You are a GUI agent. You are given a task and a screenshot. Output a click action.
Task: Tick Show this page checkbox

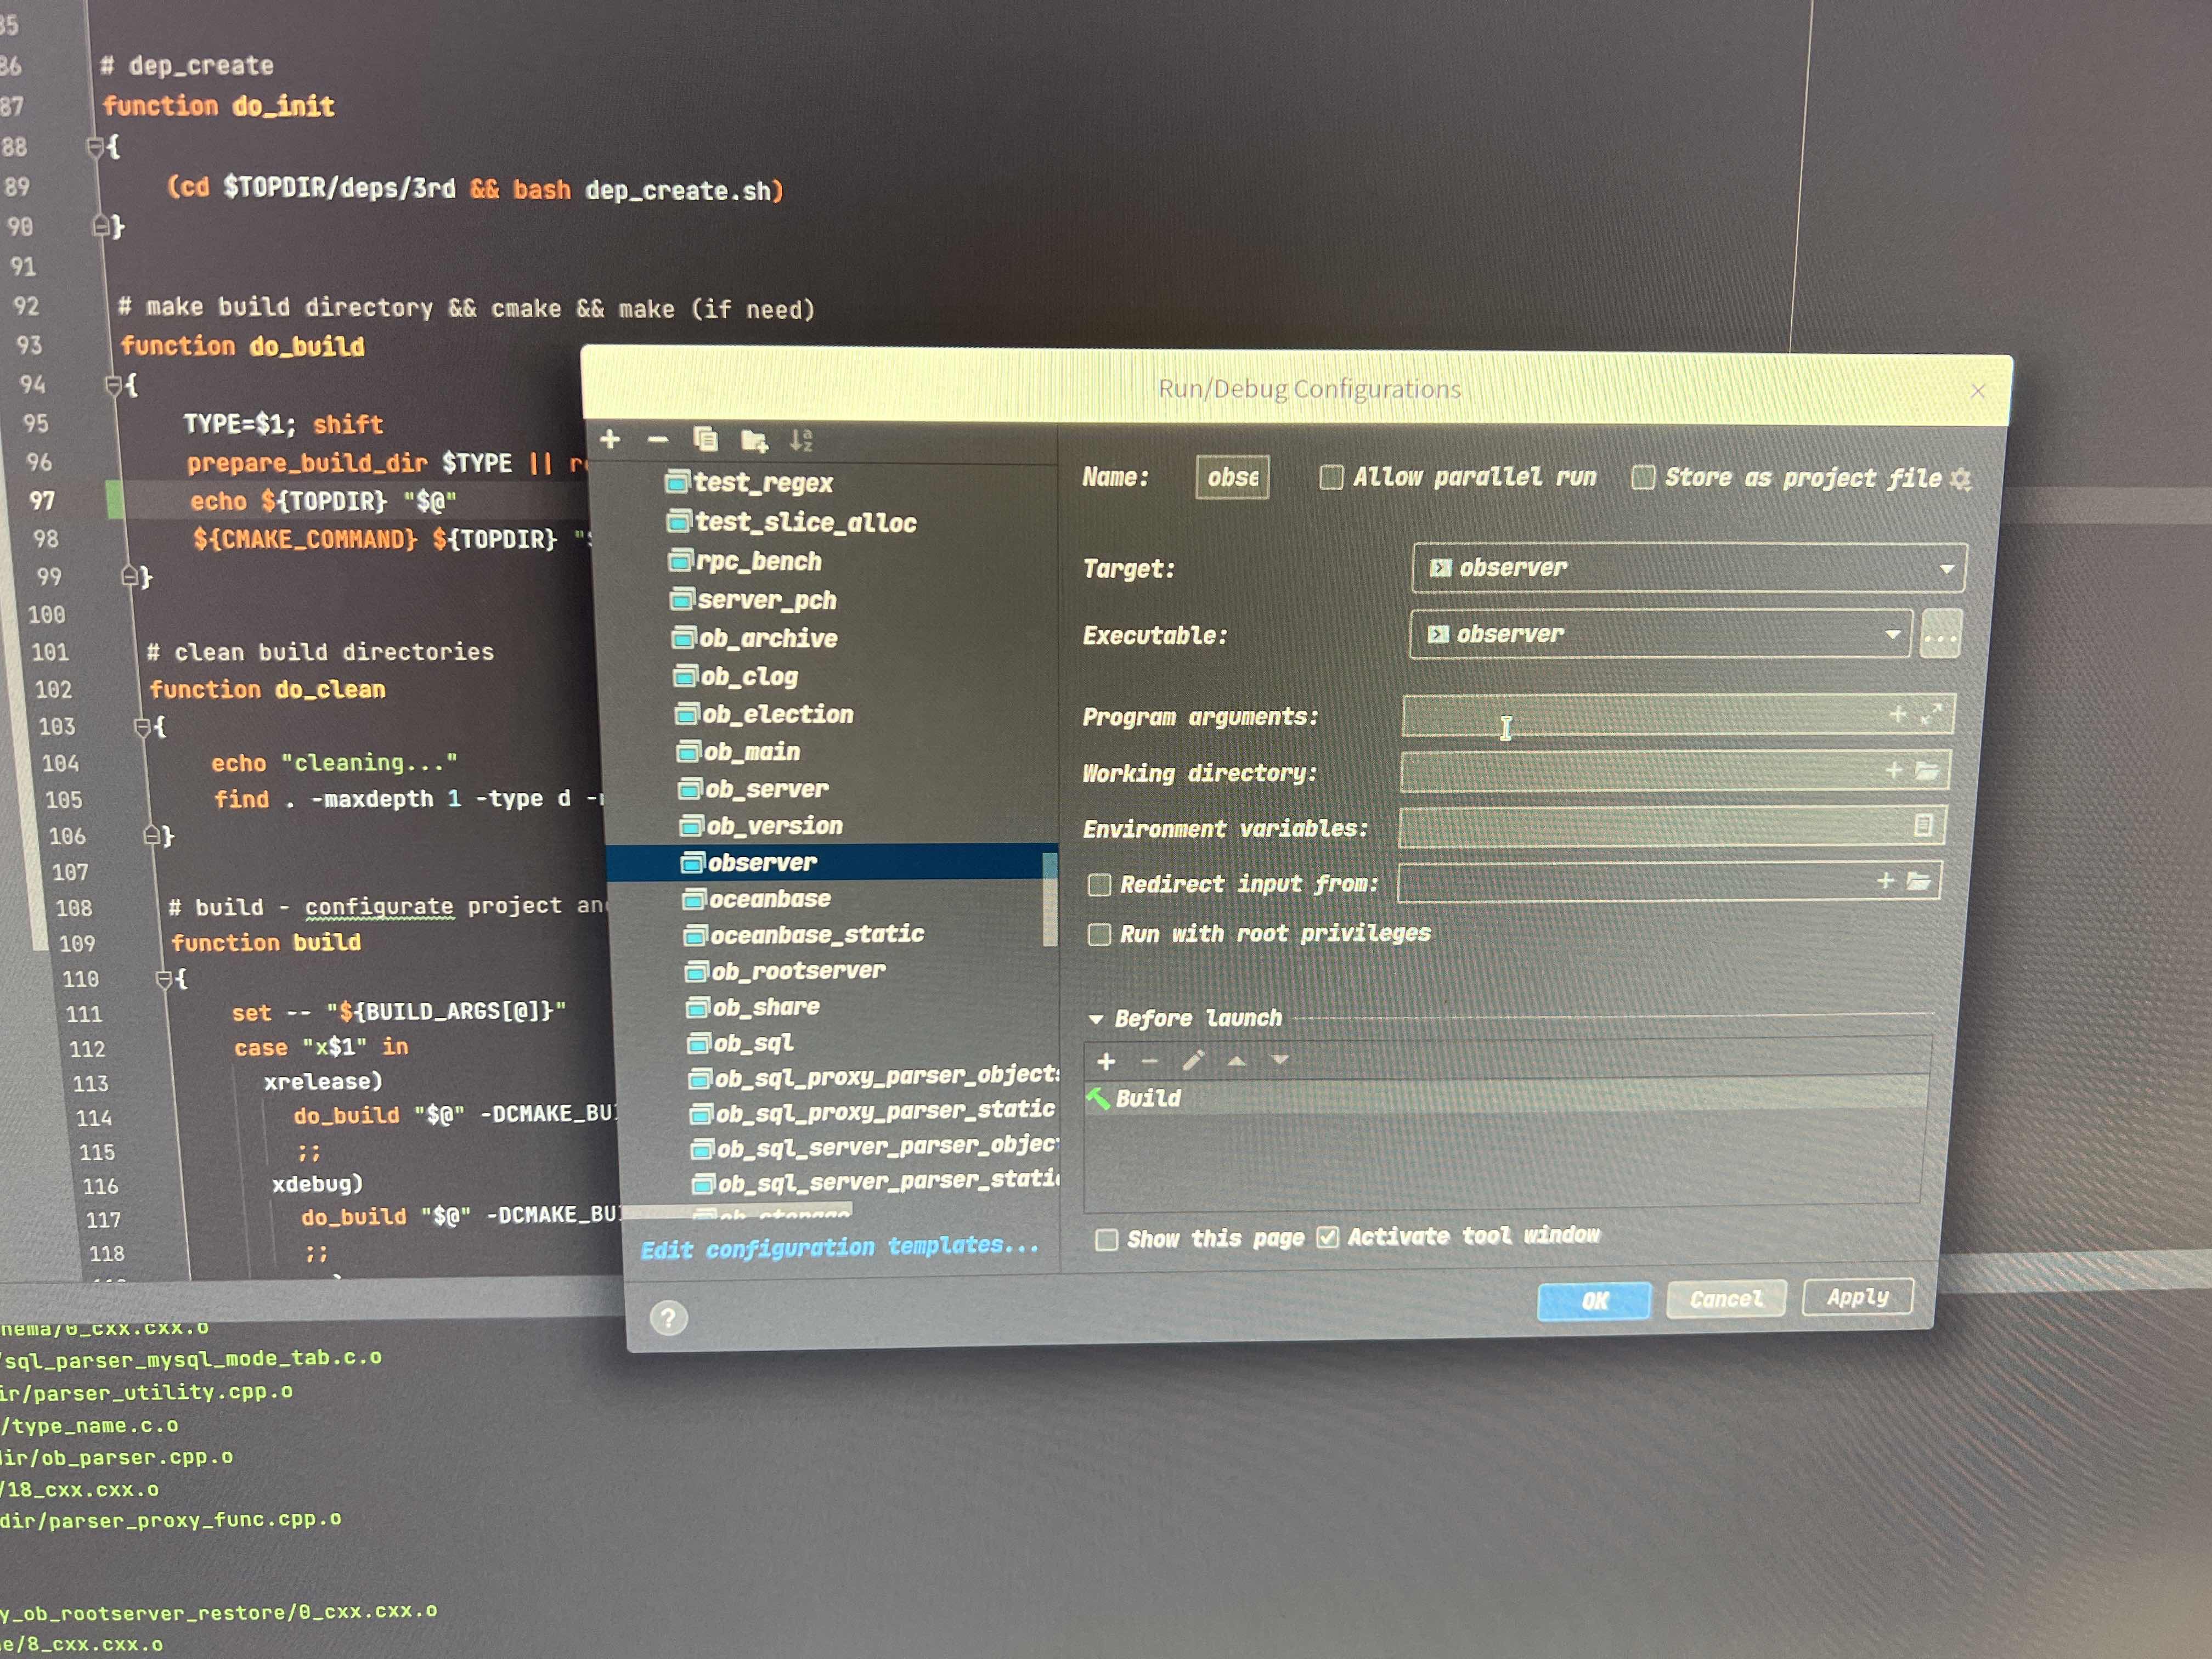coord(1106,1240)
